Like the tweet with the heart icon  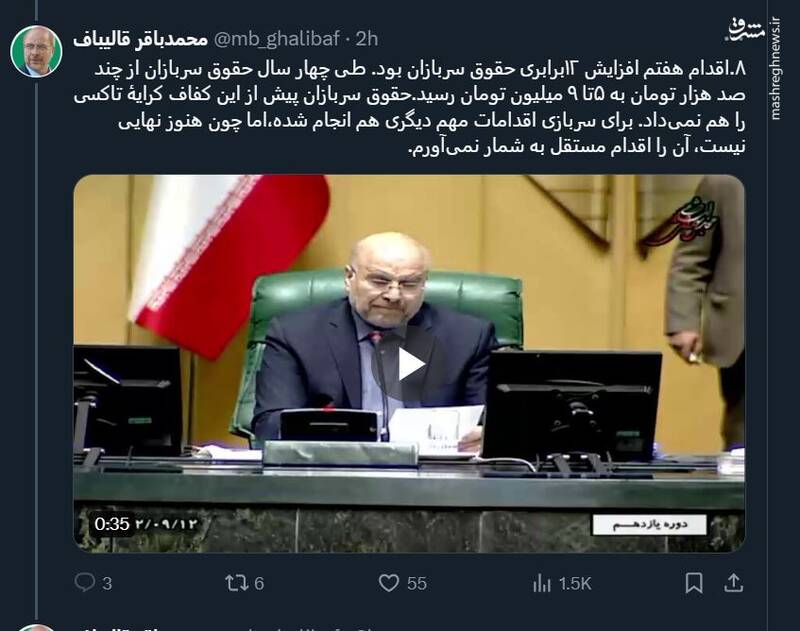point(389,583)
